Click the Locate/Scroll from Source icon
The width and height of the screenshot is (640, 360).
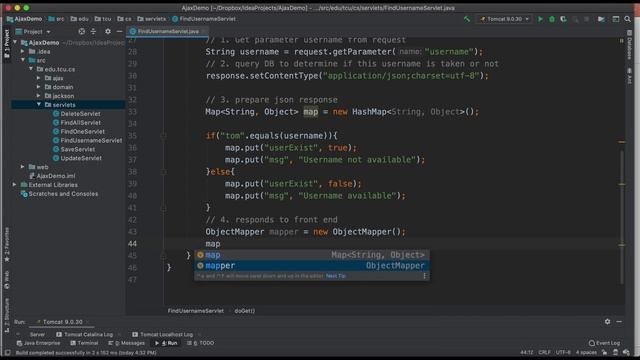(x=82, y=31)
